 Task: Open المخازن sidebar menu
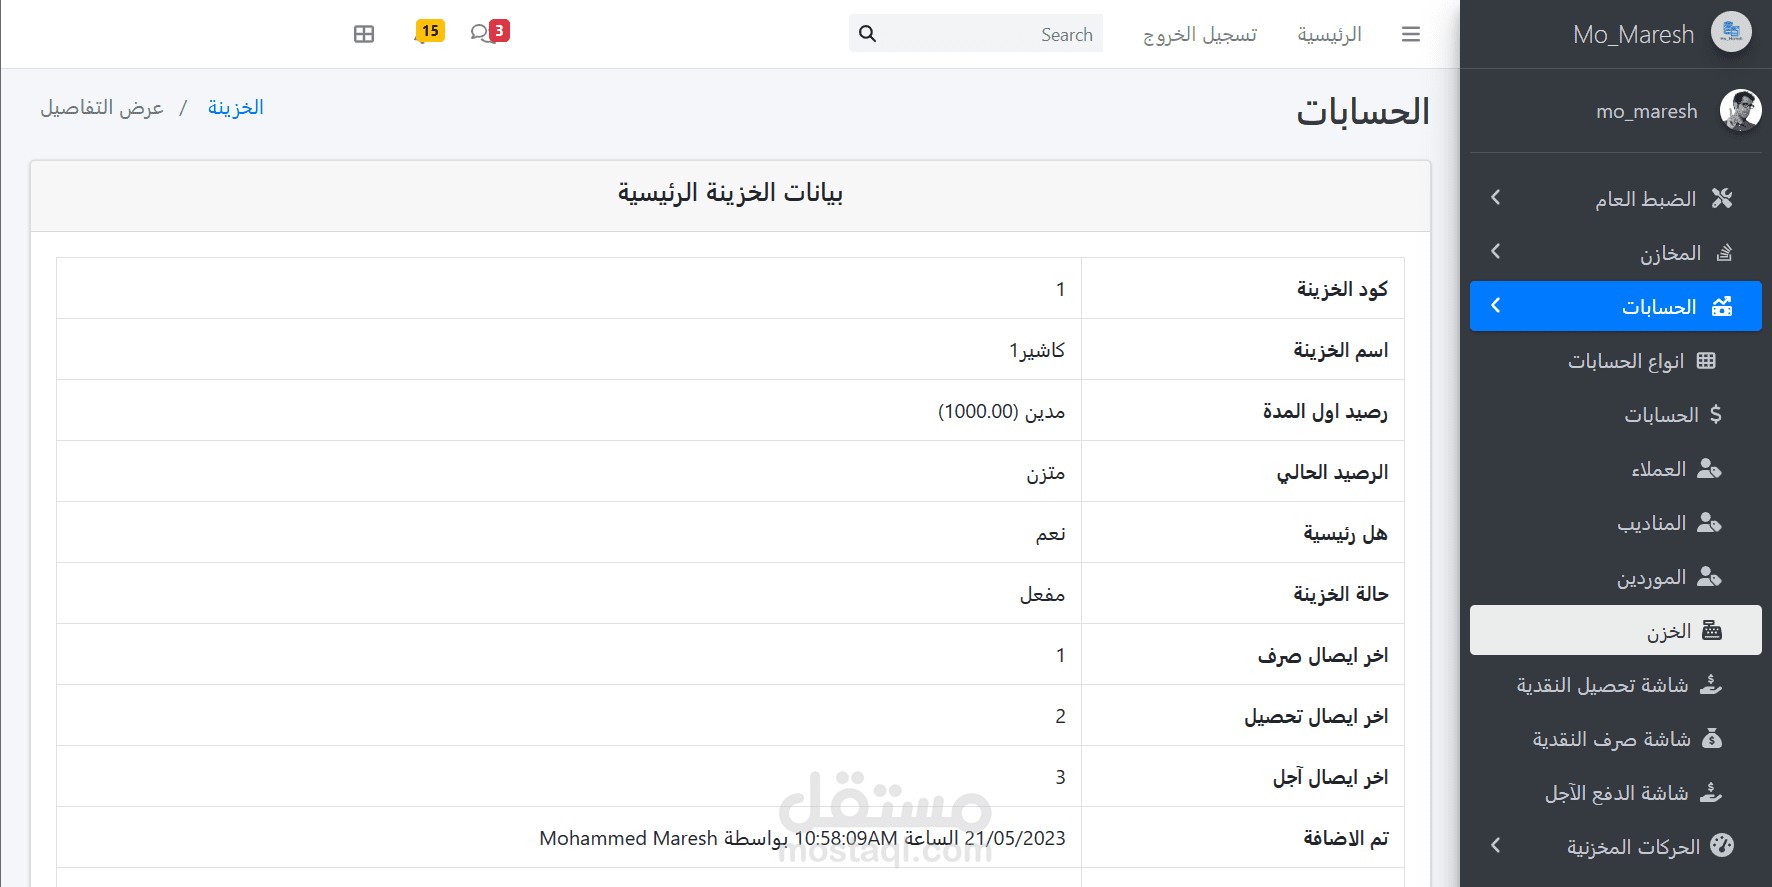1616,252
